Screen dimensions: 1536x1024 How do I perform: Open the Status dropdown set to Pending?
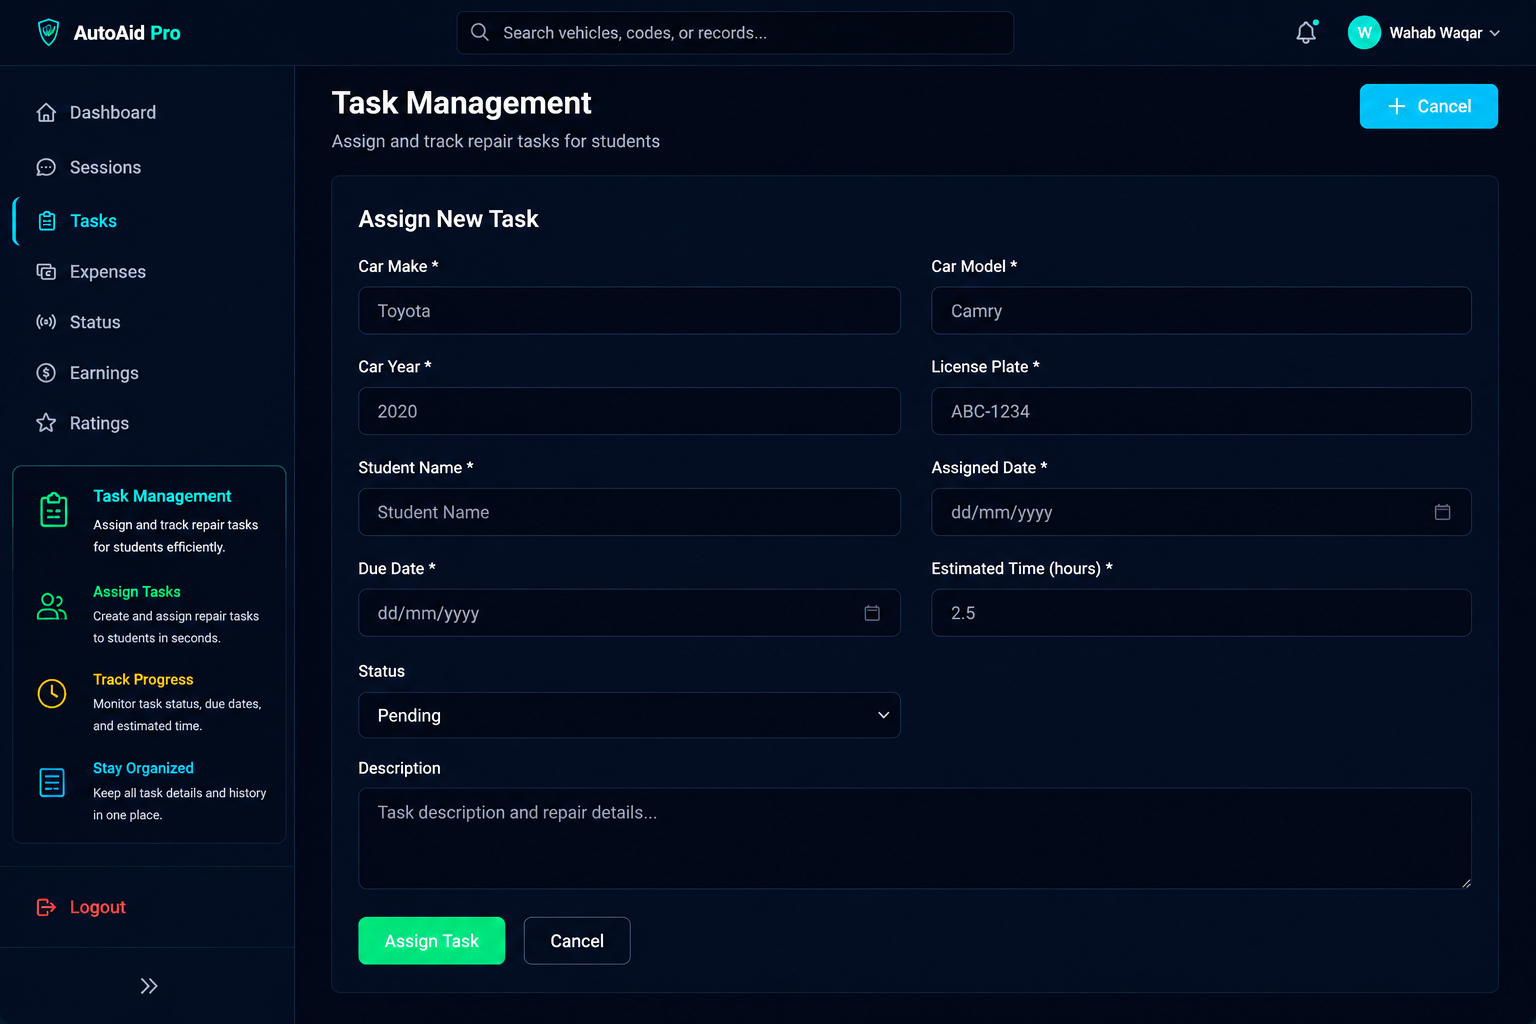[x=629, y=715]
